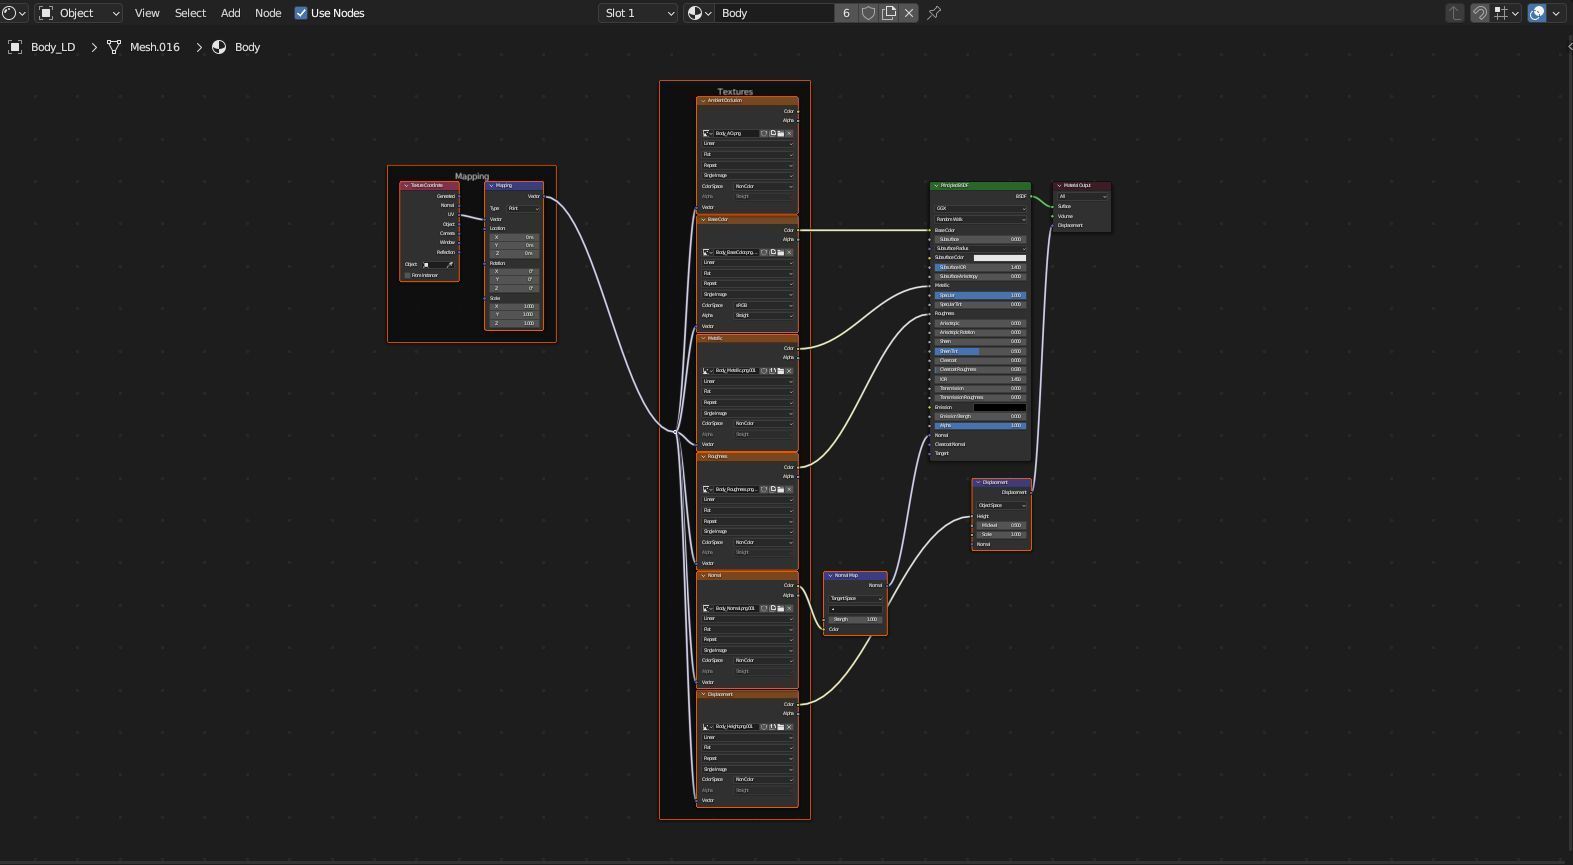The height and width of the screenshot is (865, 1573).
Task: Open image browser icon in Ambient Occlusion node
Action: (707, 133)
